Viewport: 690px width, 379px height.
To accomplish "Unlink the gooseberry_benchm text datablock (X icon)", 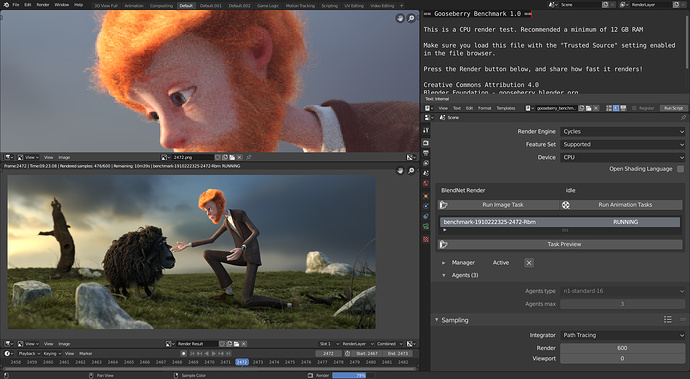I will click(596, 108).
